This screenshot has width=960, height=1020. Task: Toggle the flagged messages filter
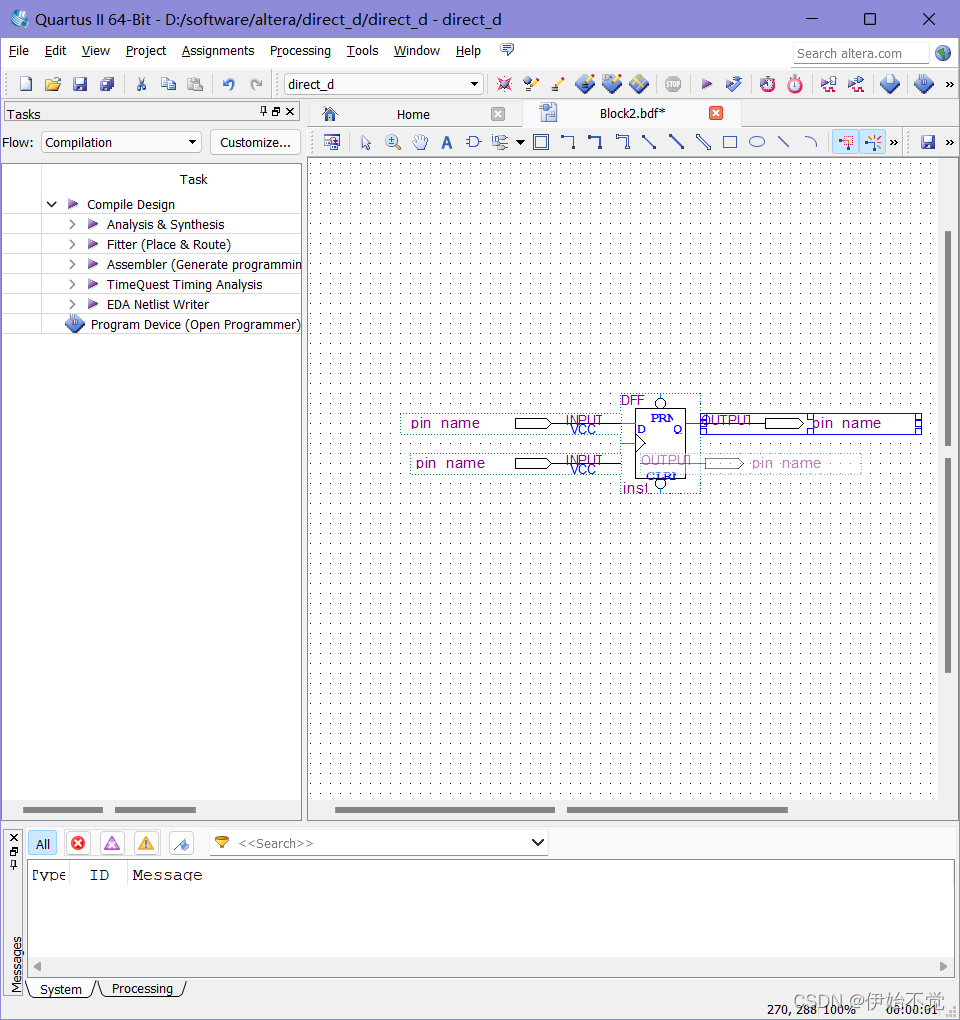click(181, 844)
